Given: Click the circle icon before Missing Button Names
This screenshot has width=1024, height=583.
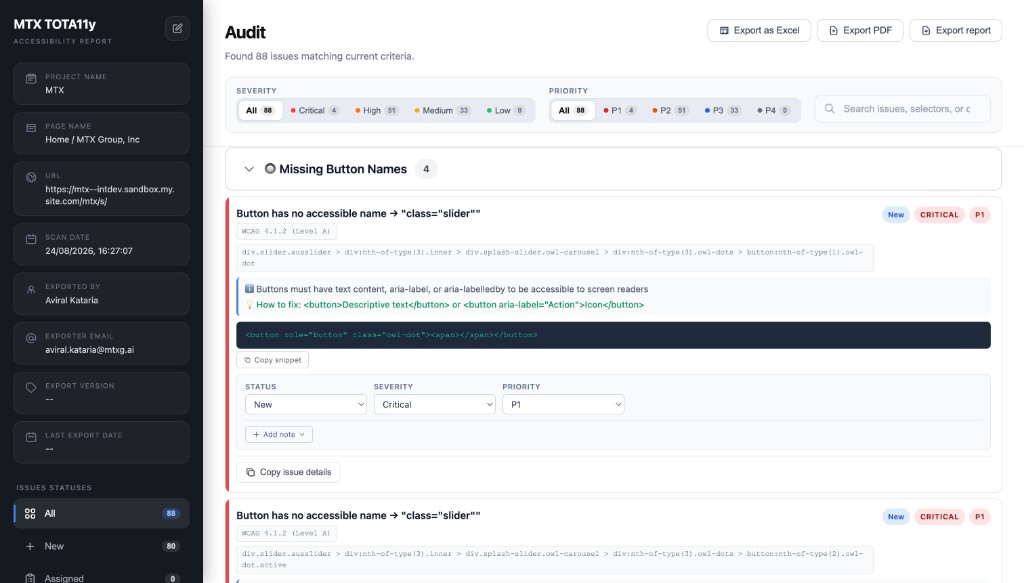Looking at the screenshot, I should click(270, 168).
